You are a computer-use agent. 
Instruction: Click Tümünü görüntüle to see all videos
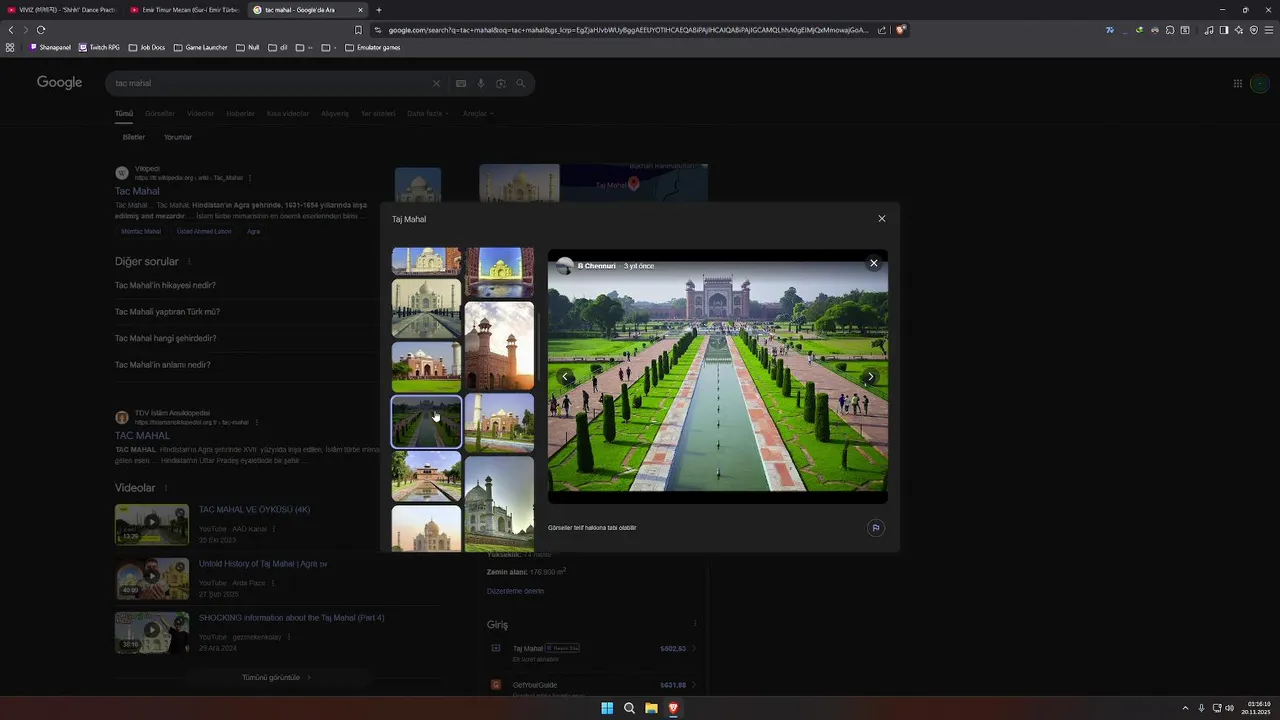pyautogui.click(x=276, y=678)
